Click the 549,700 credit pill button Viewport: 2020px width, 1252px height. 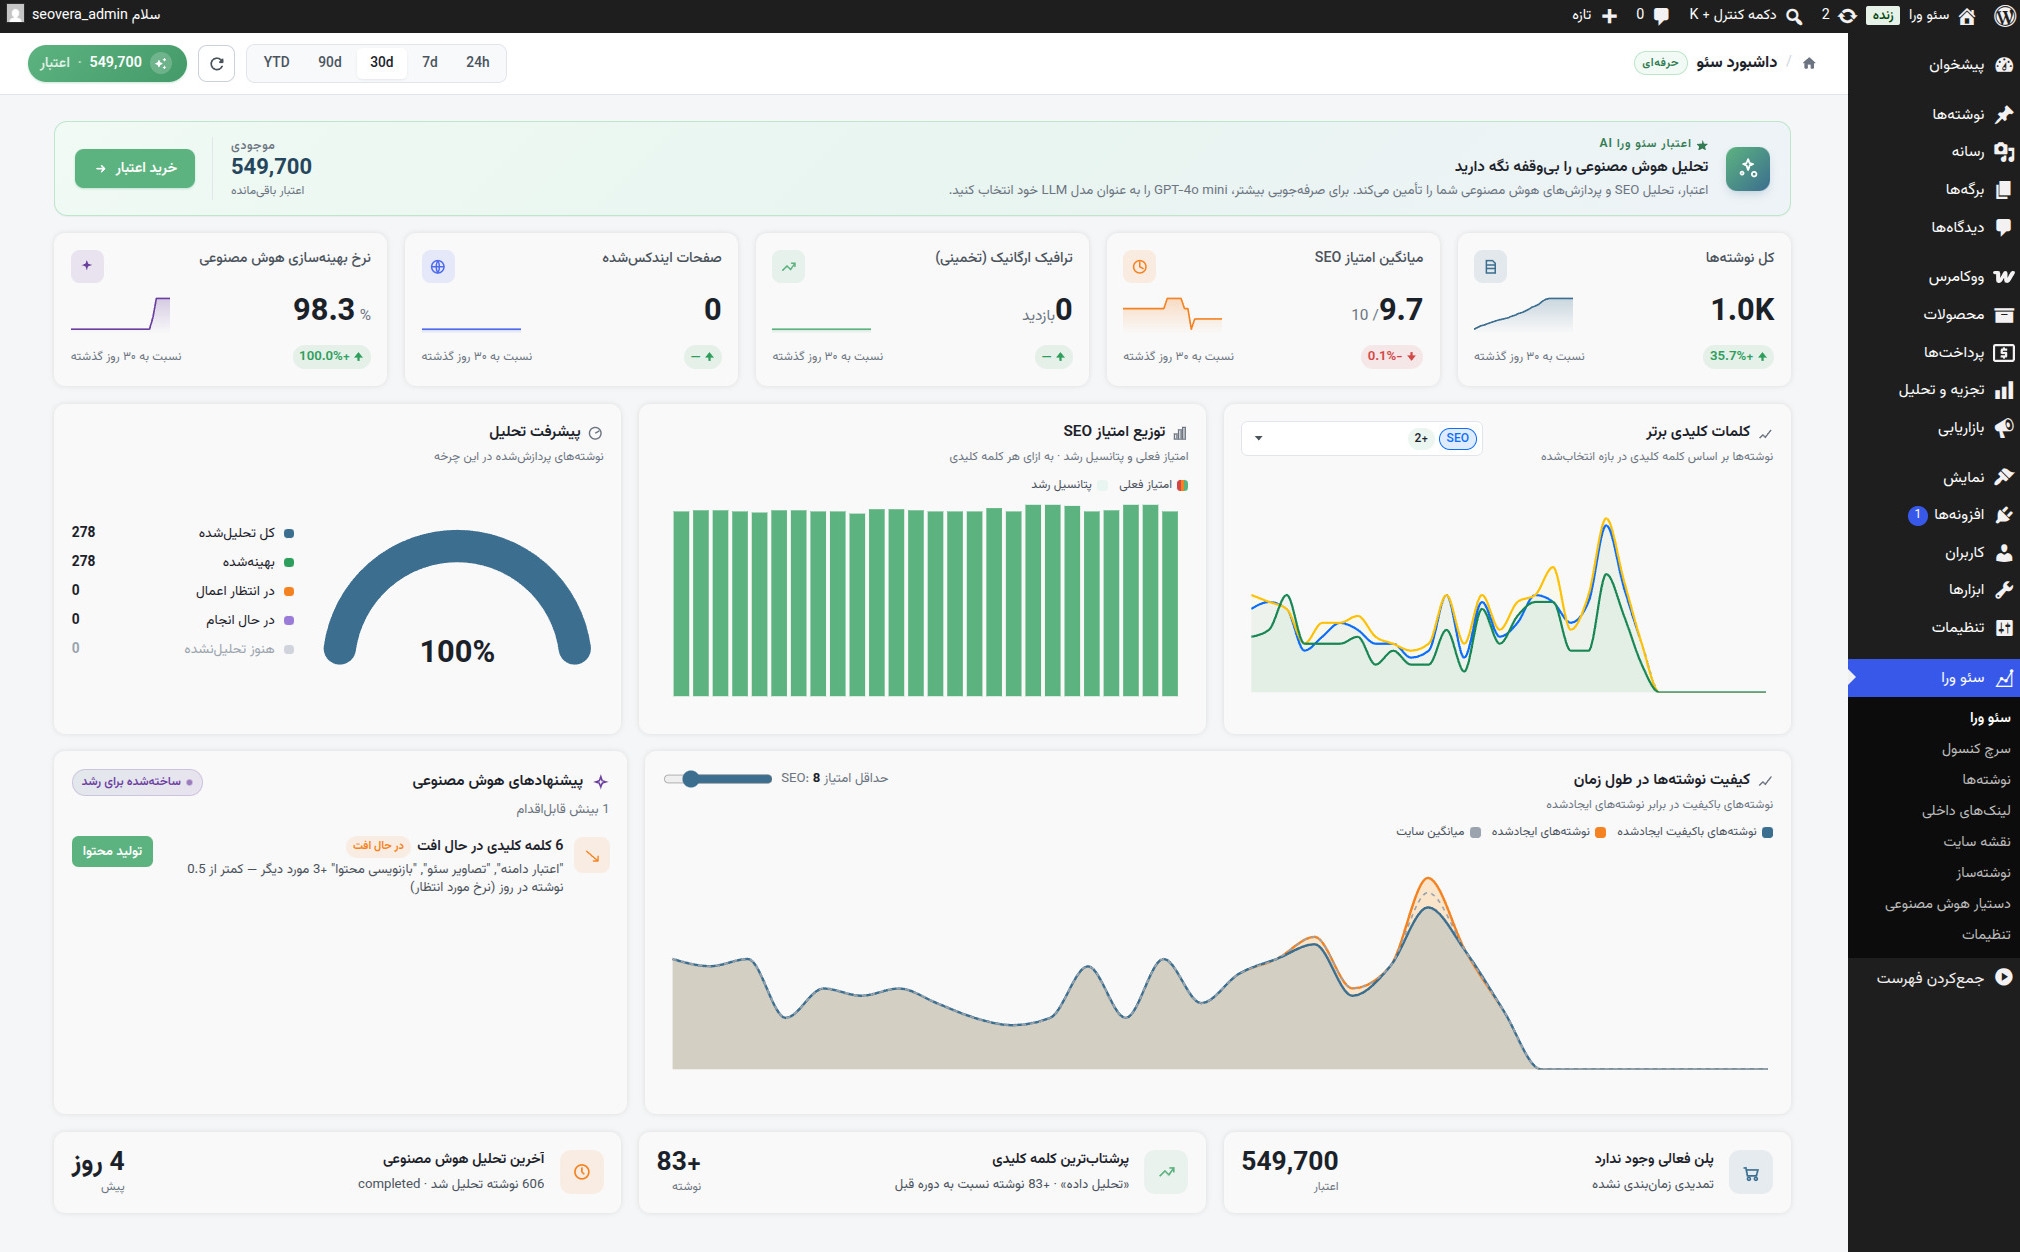[107, 63]
